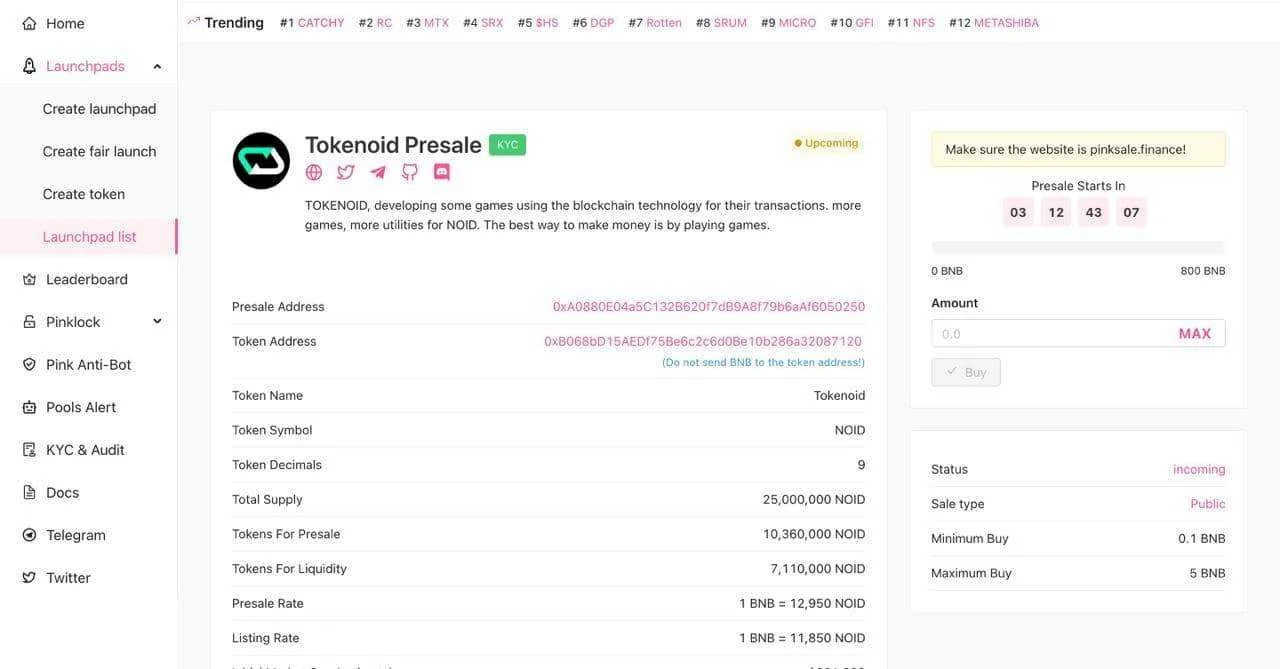1280x669 pixels.
Task: Open Leaderboard menu item
Action: (87, 279)
